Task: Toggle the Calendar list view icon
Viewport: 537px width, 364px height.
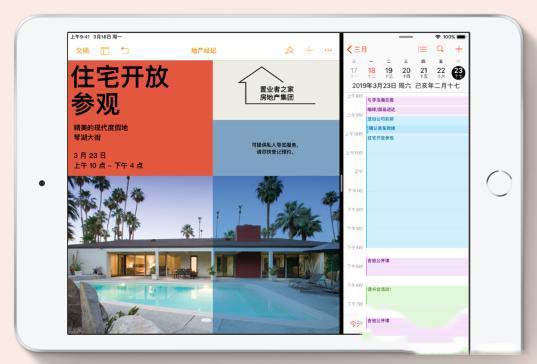Action: tap(422, 49)
